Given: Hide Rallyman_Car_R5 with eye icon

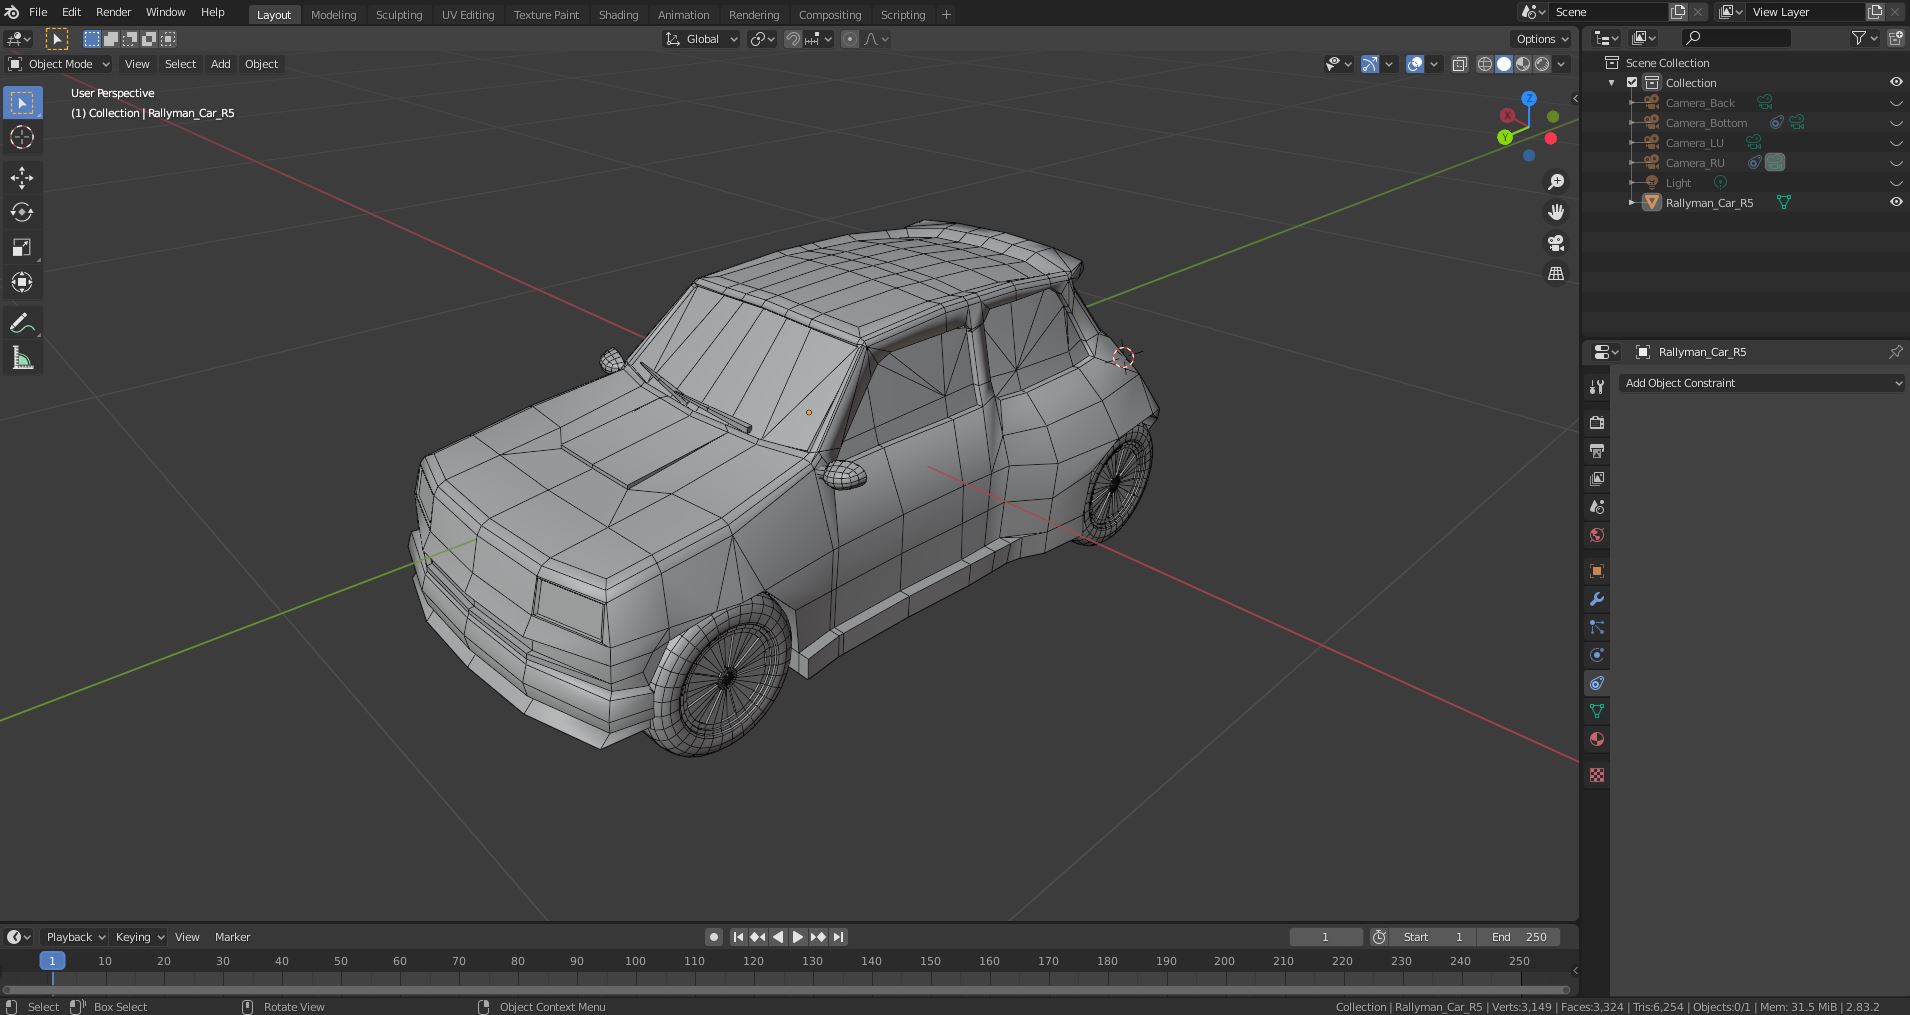Looking at the screenshot, I should 1895,202.
